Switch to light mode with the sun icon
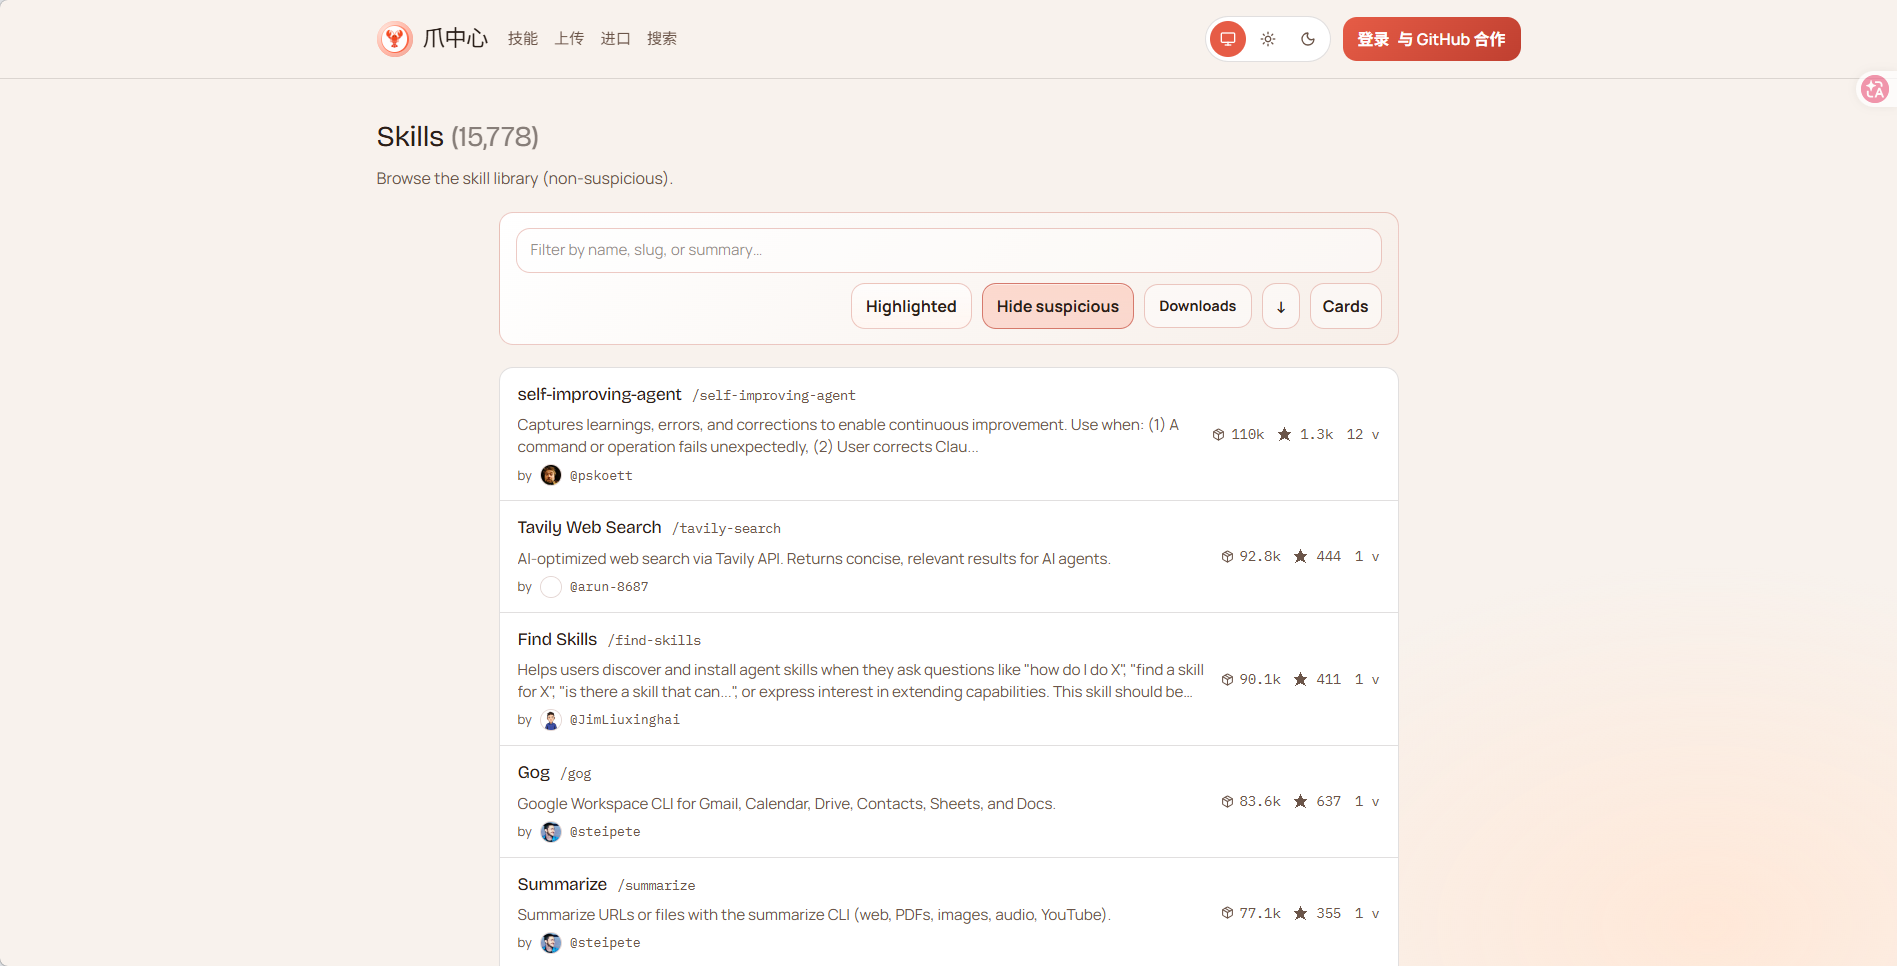 point(1267,39)
